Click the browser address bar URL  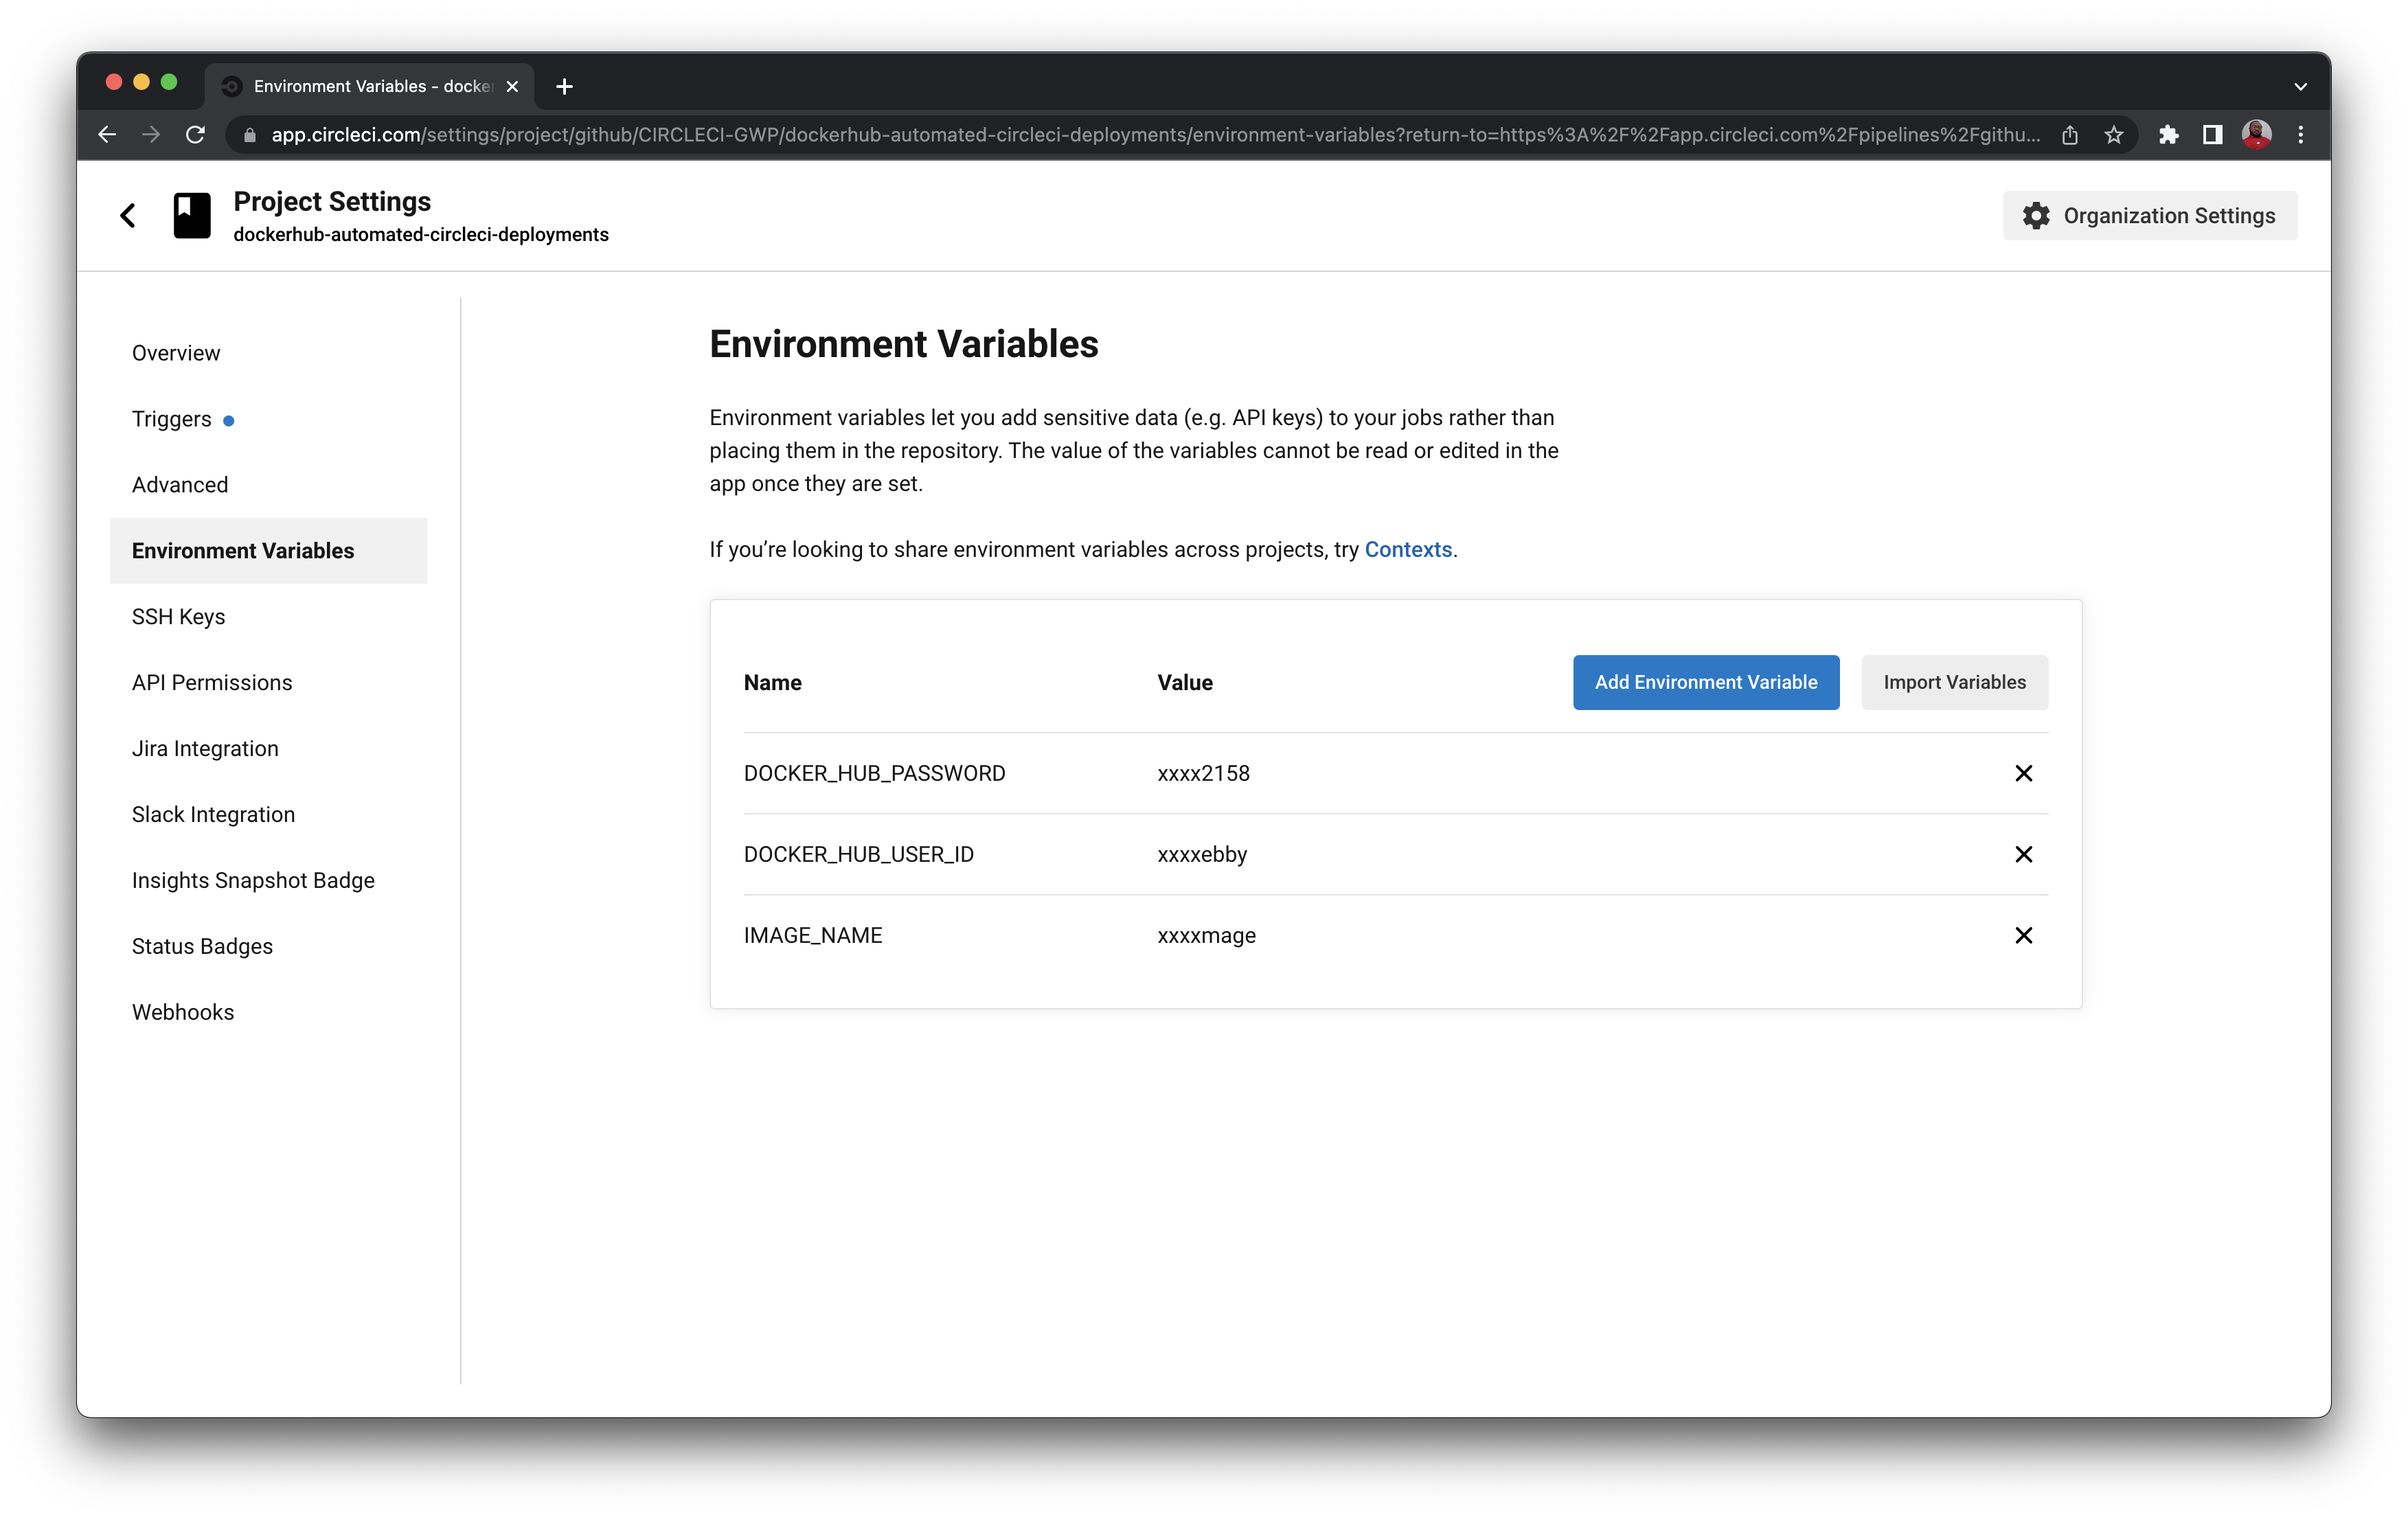1150,135
